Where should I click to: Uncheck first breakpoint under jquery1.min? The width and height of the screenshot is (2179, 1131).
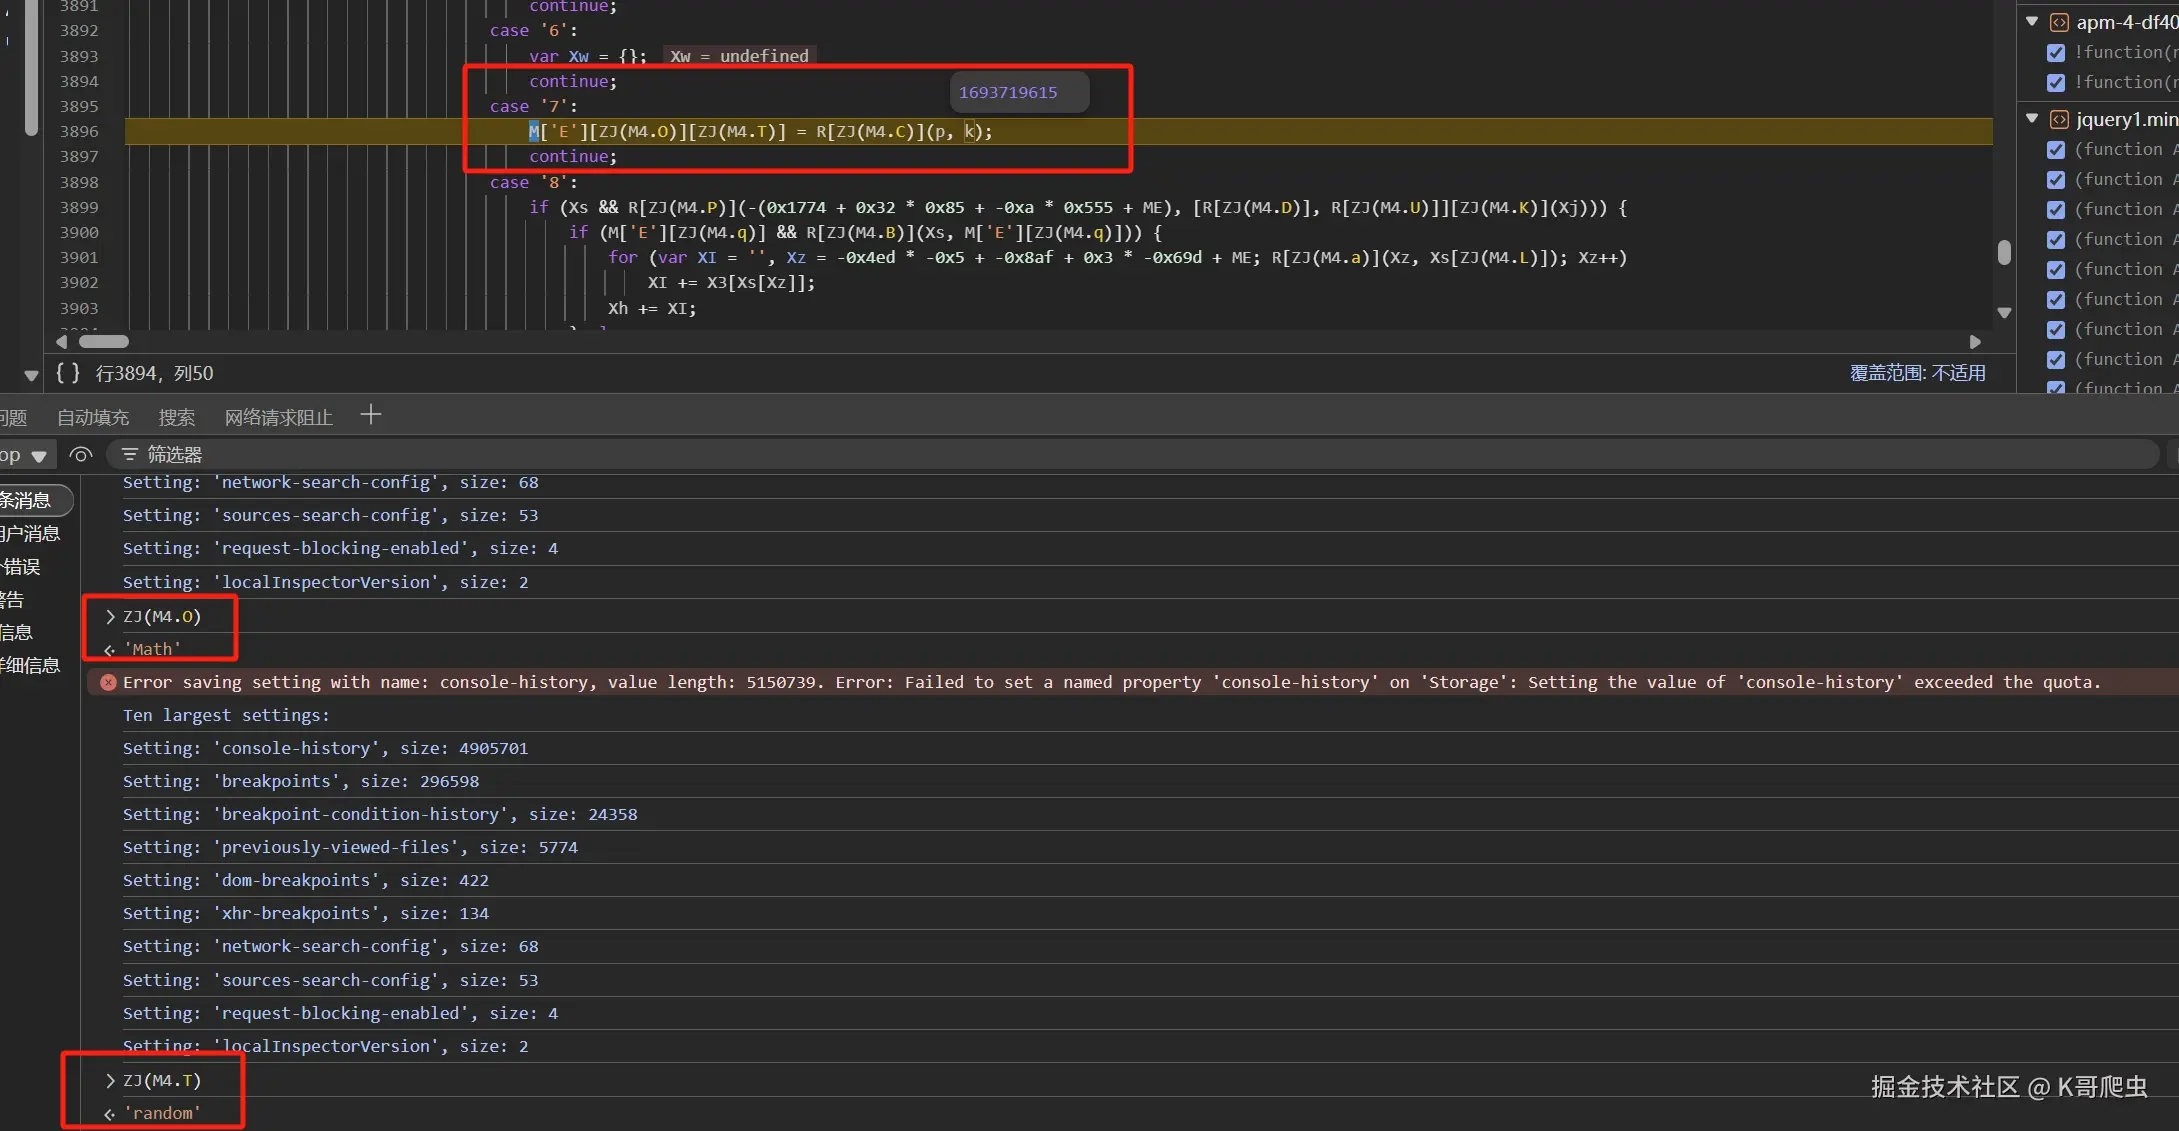(x=2056, y=150)
